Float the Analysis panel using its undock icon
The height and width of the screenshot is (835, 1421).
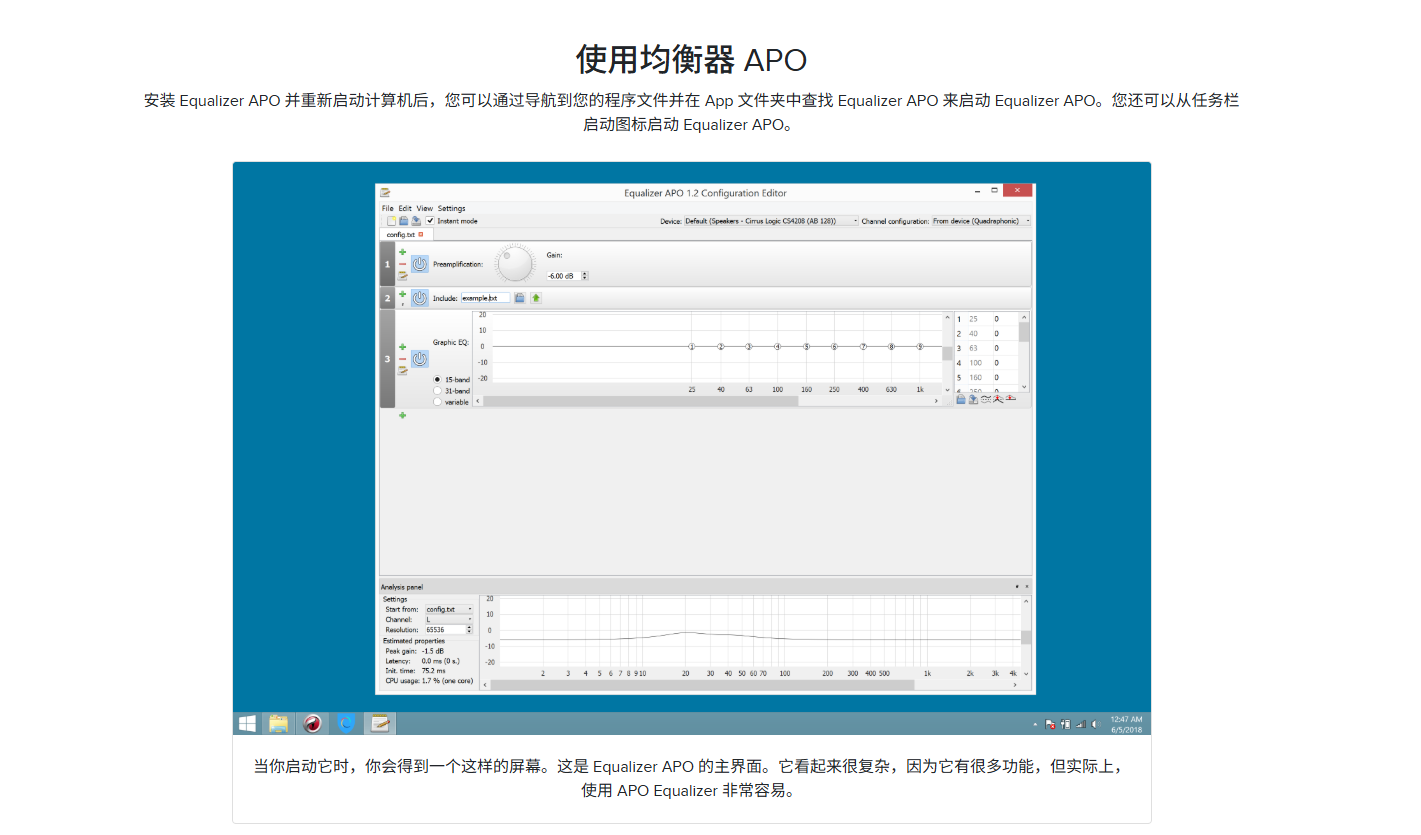tap(1017, 587)
